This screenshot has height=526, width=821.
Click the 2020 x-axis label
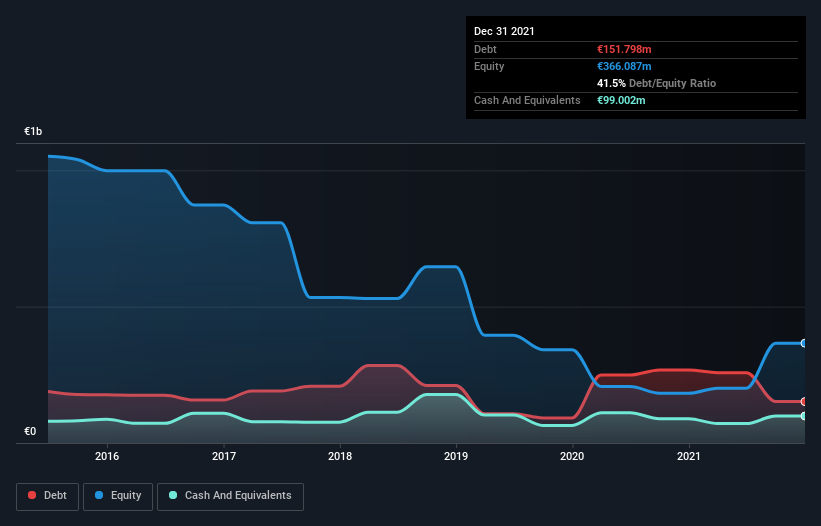572,456
